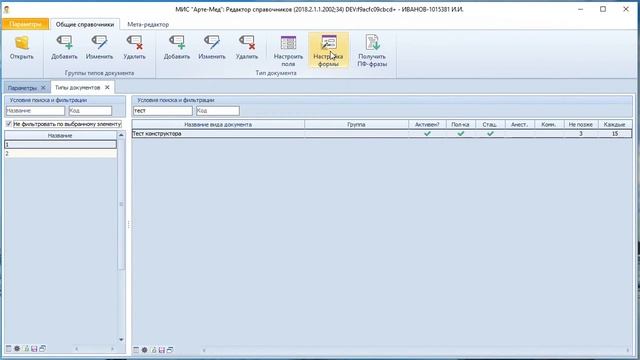Switch to Мета-редактор ribbon tab

pyautogui.click(x=148, y=24)
